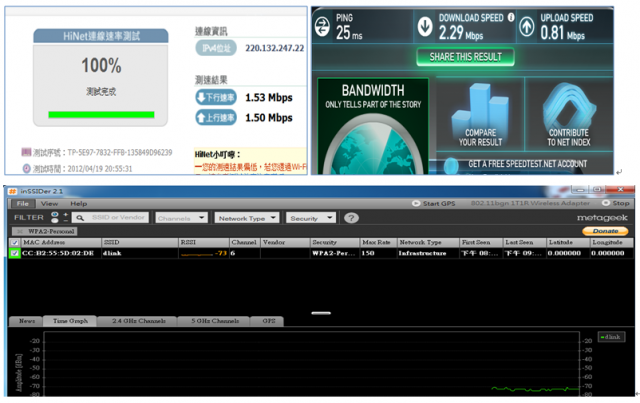Click the -73 RSSI value
Screen dimensions: 640x403
click(x=221, y=253)
